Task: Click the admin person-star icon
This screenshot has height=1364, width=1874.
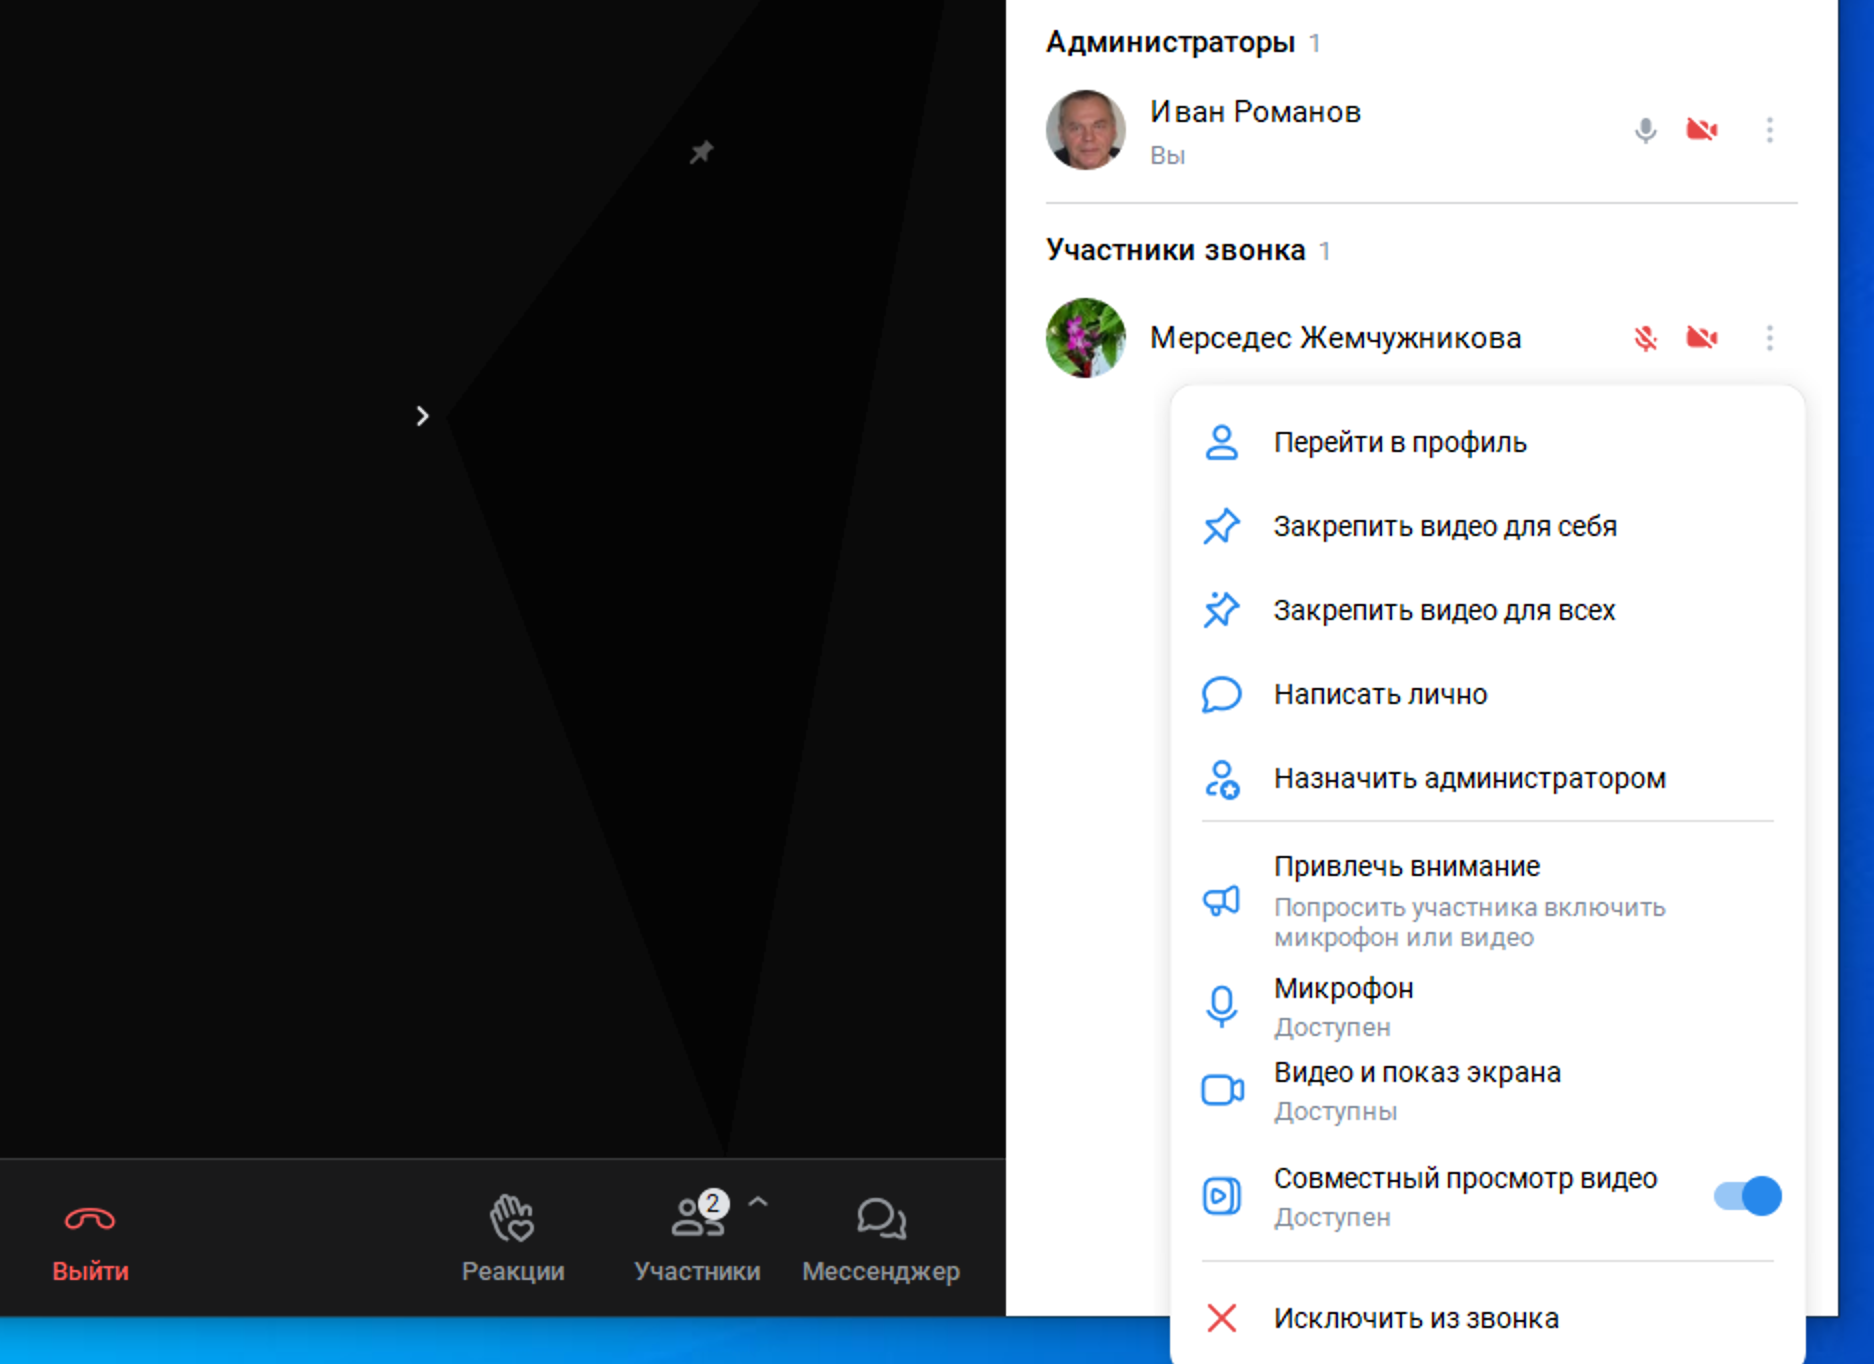Action: [x=1221, y=779]
